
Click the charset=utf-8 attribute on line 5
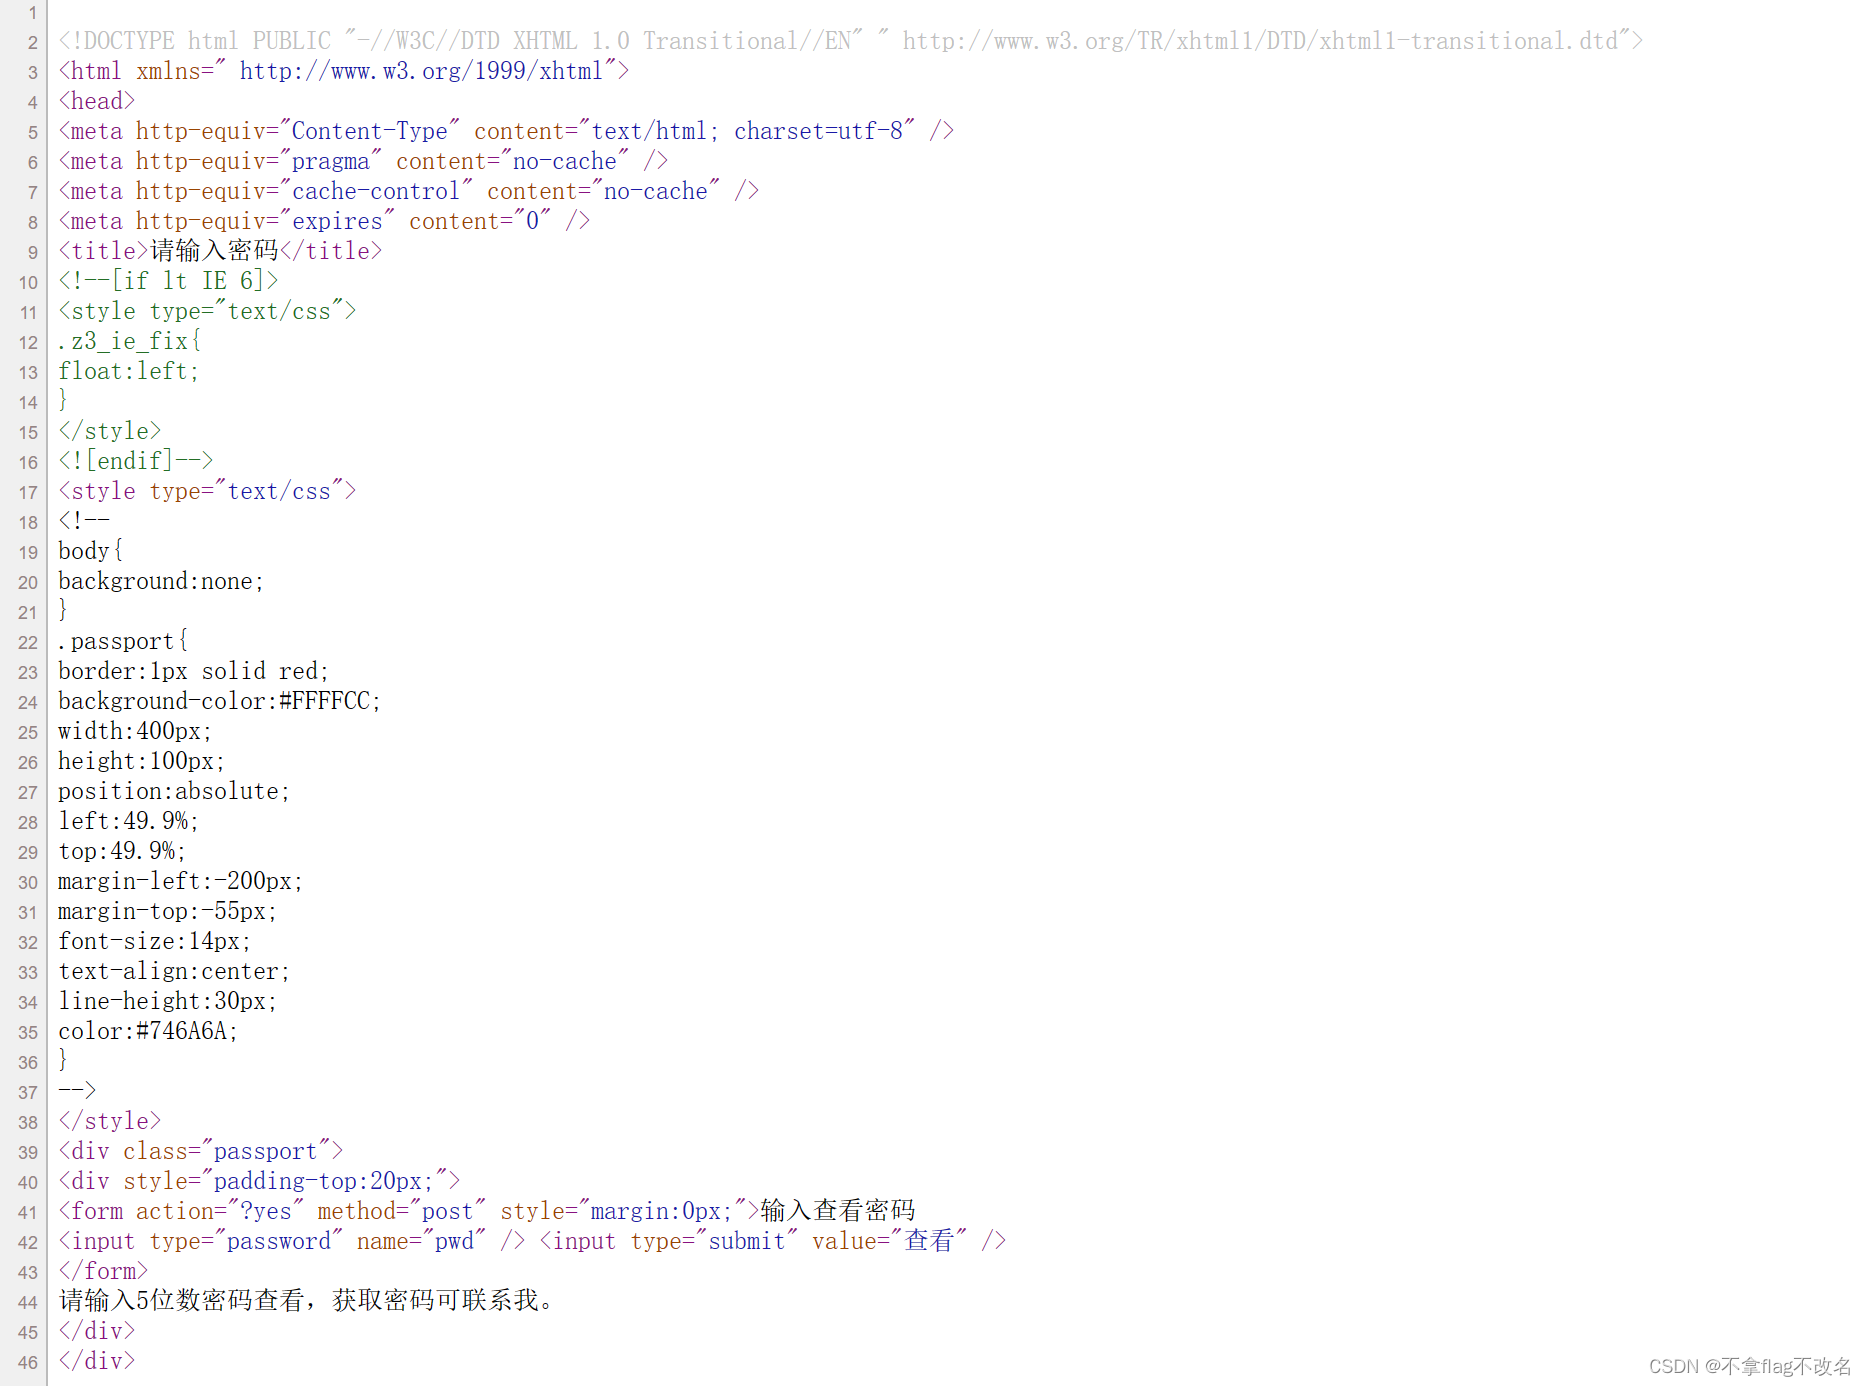tap(820, 130)
